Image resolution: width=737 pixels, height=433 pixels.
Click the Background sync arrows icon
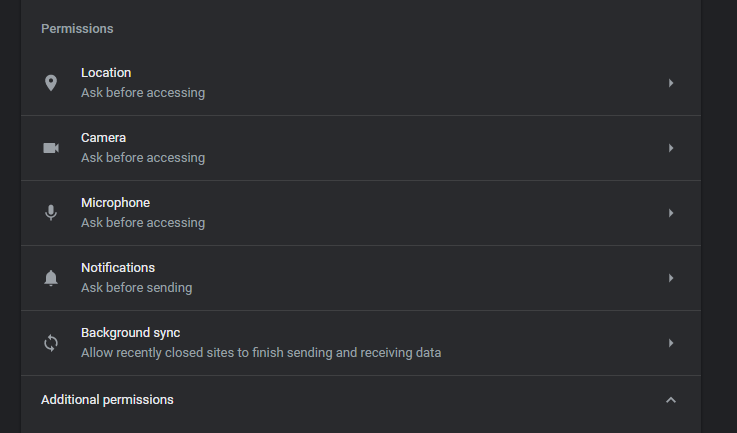coord(51,343)
